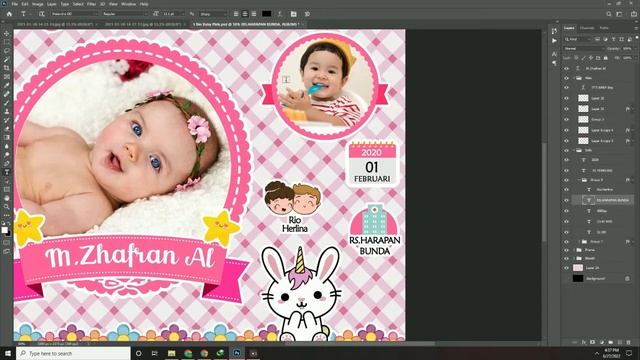Switch to the Paths tab
Screen dimensions: 640x360
pos(604,28)
